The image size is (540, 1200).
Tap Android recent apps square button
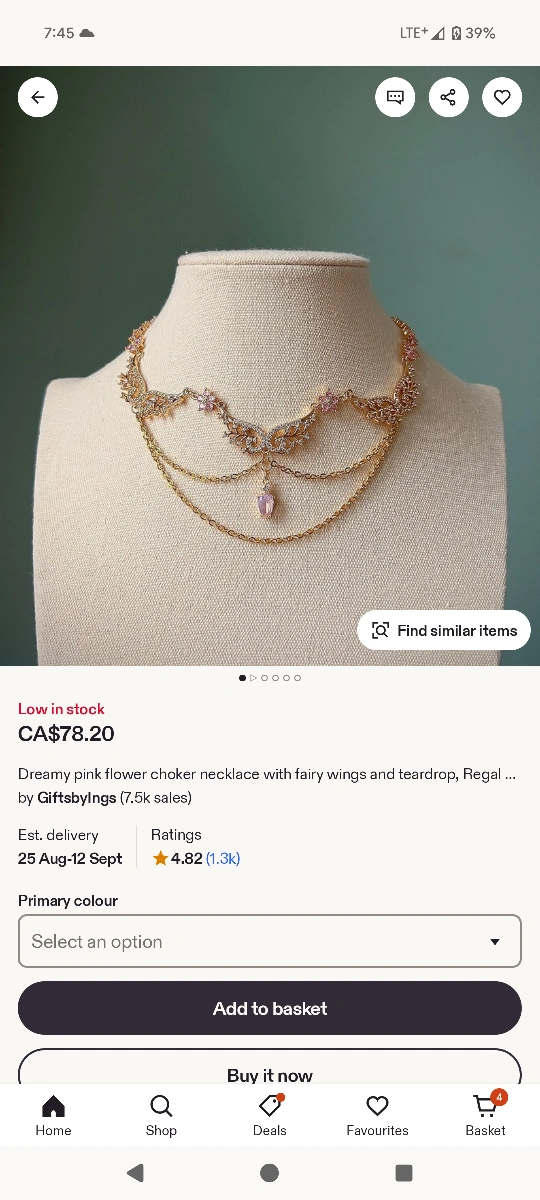tap(404, 1173)
